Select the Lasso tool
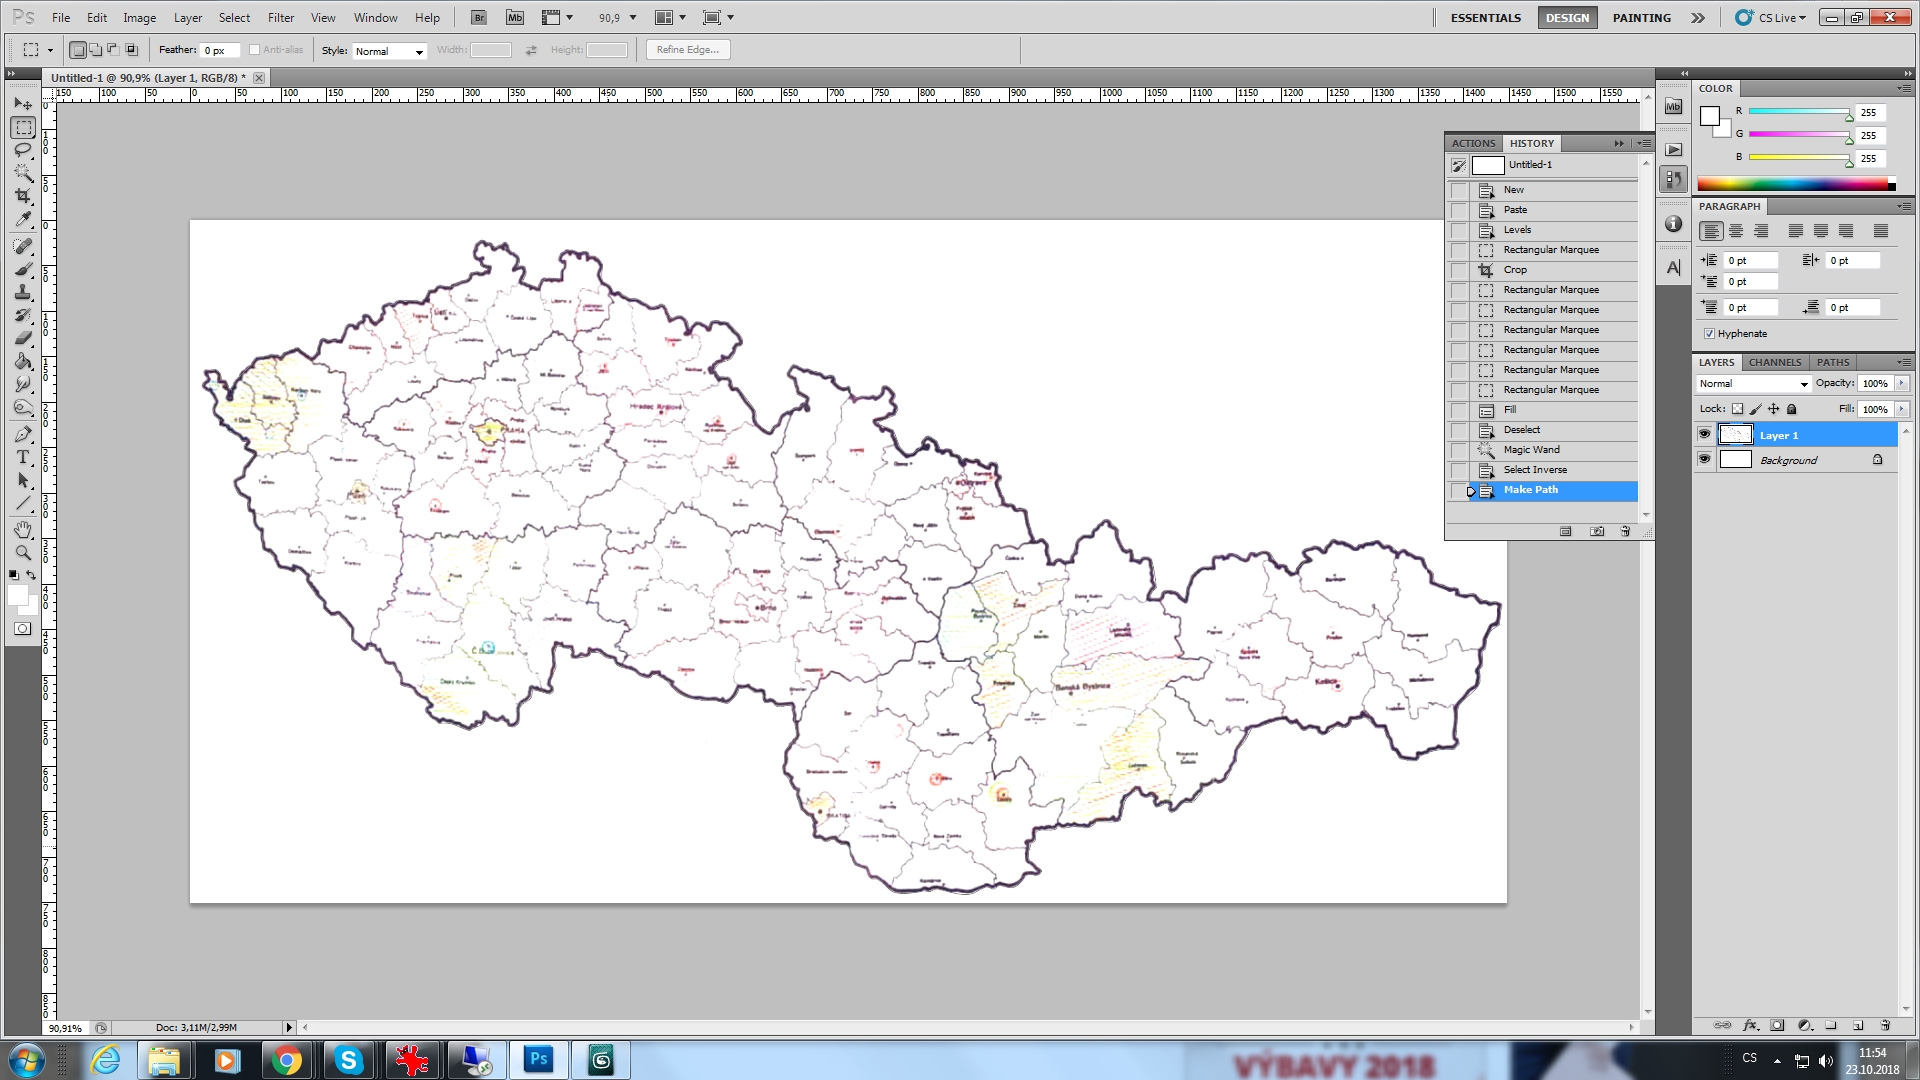The height and width of the screenshot is (1080, 1920). [x=23, y=150]
